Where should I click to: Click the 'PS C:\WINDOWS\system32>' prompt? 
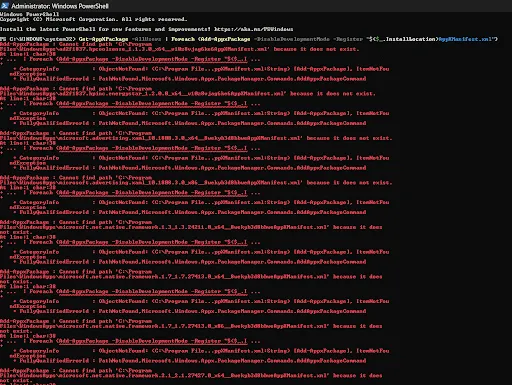pos(38,39)
